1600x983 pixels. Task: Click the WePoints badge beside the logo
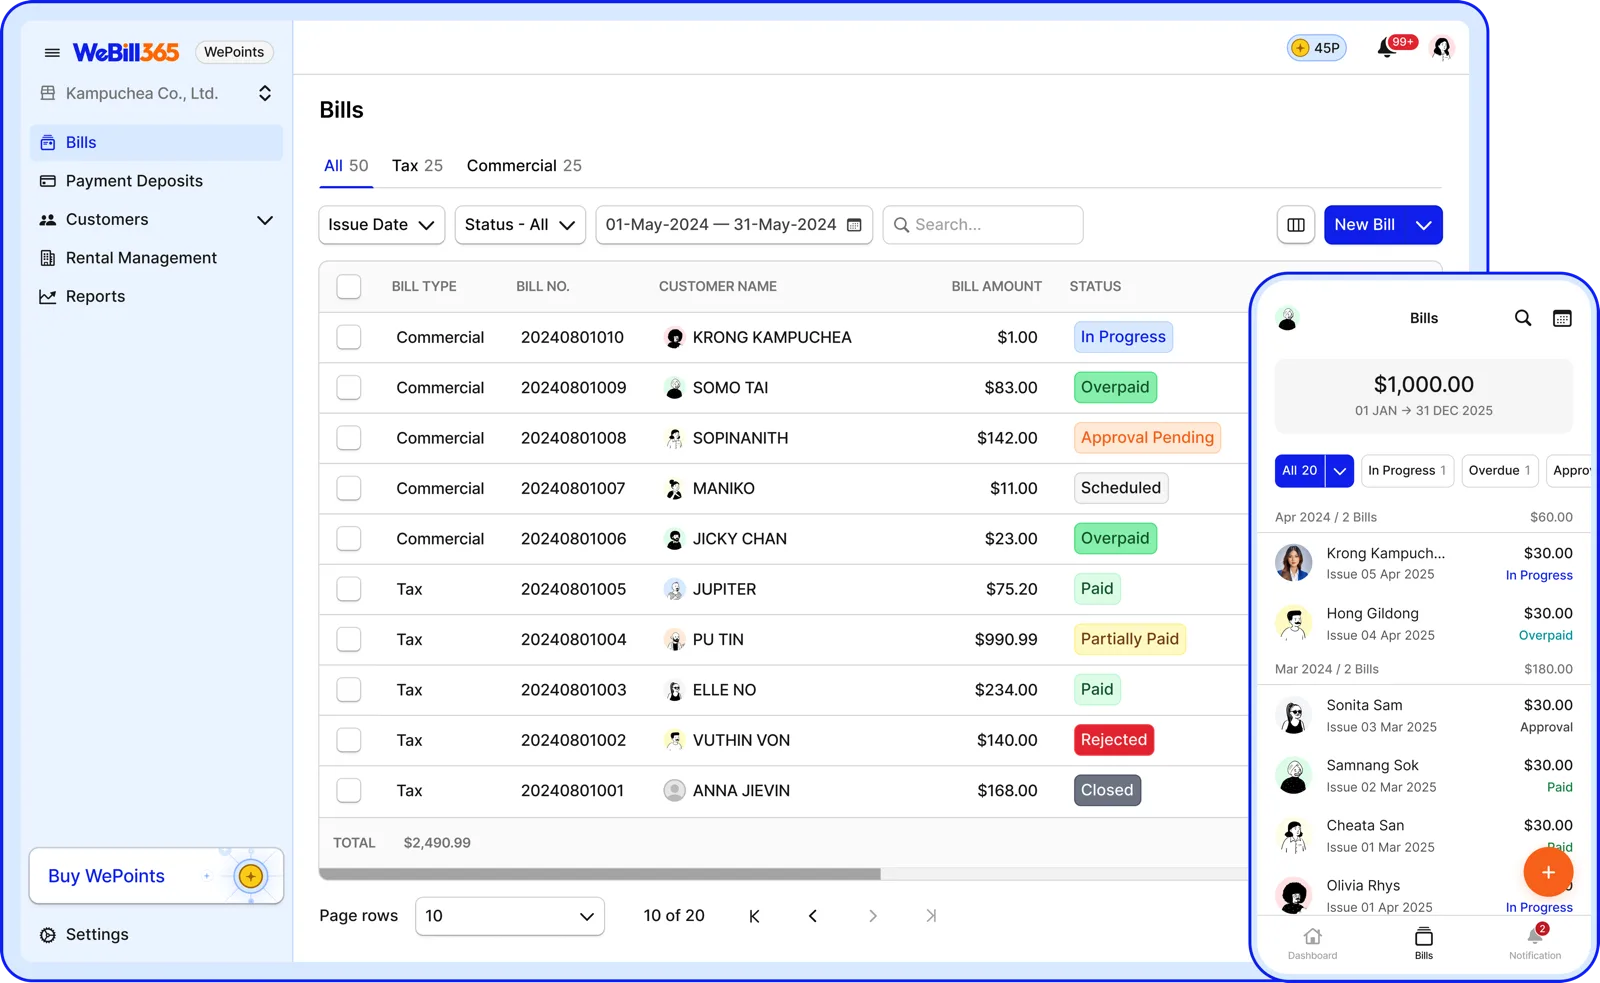click(234, 52)
